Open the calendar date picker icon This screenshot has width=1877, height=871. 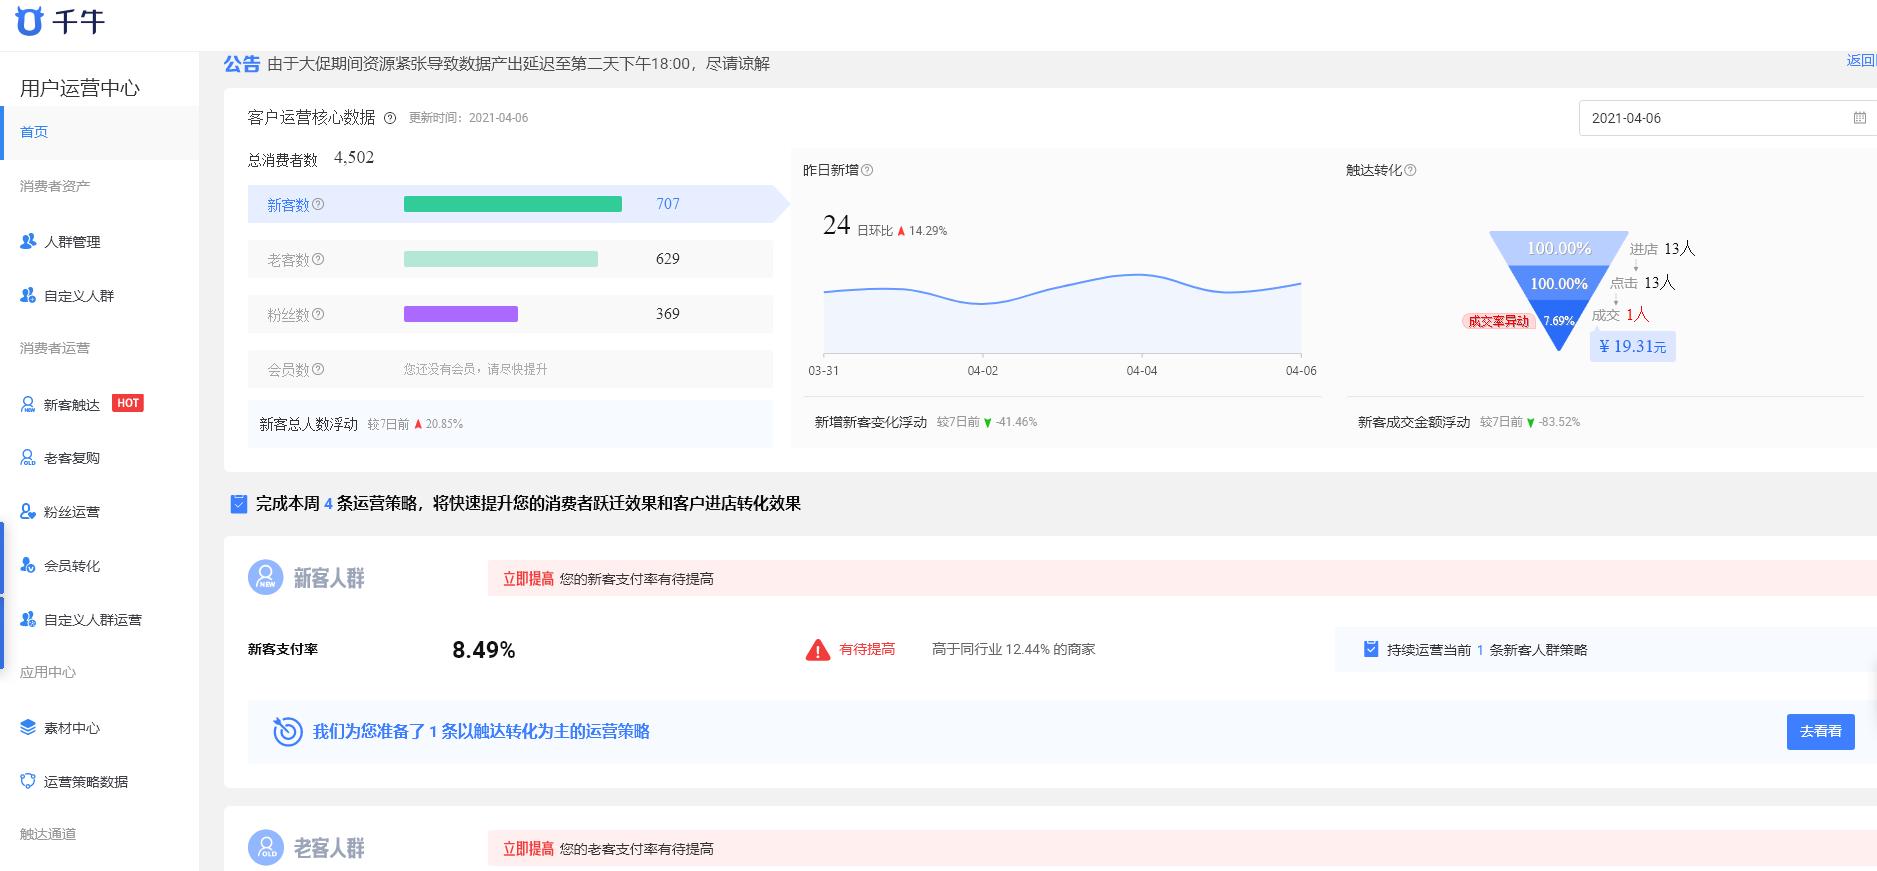[1859, 118]
